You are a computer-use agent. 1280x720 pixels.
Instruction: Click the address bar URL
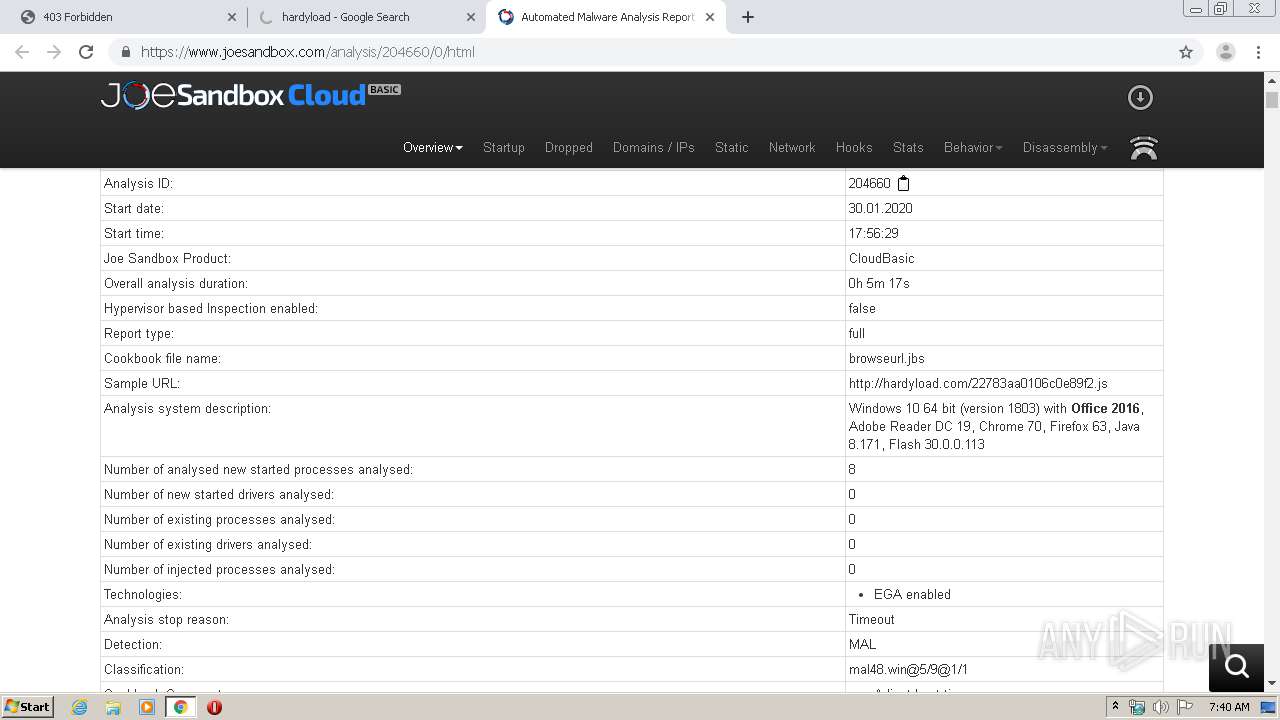[308, 52]
